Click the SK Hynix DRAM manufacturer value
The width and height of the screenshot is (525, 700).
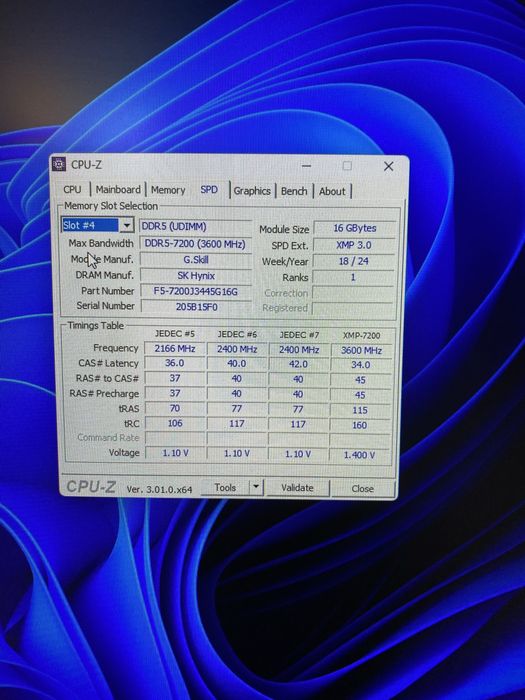[x=196, y=275]
